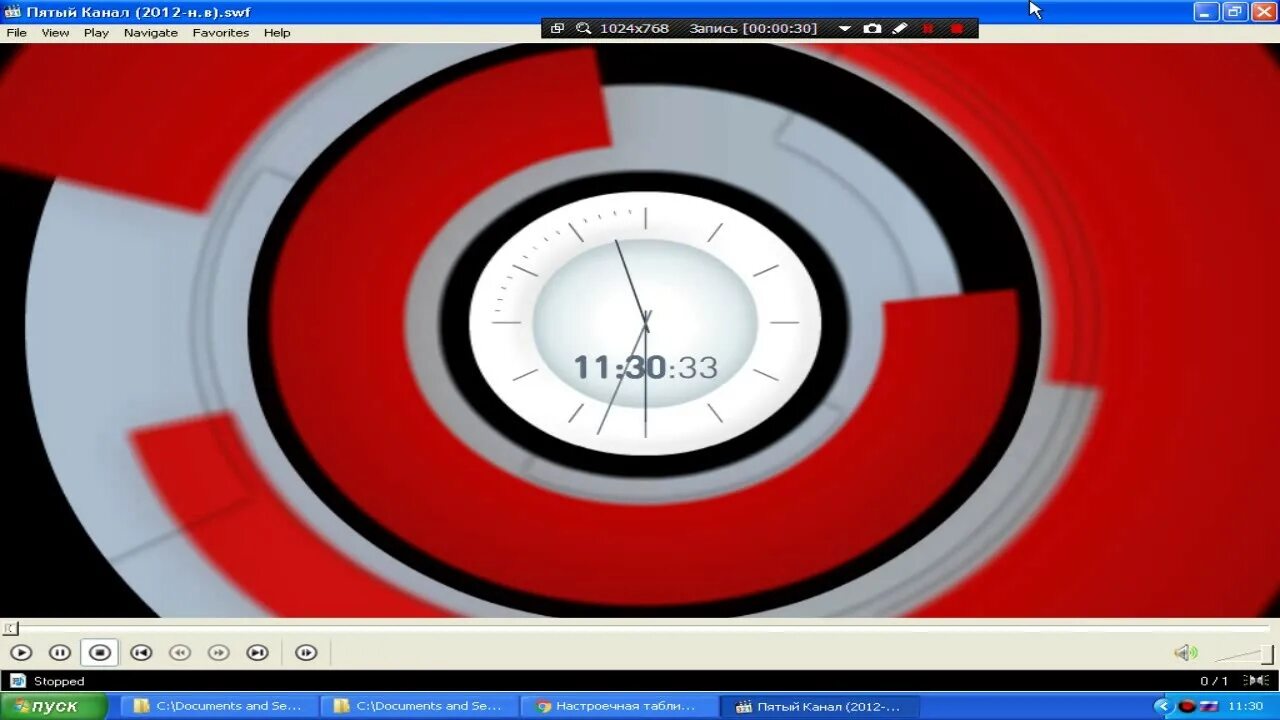Expand the recorder dropdown arrow
Image resolution: width=1280 pixels, height=720 pixels.
click(844, 29)
